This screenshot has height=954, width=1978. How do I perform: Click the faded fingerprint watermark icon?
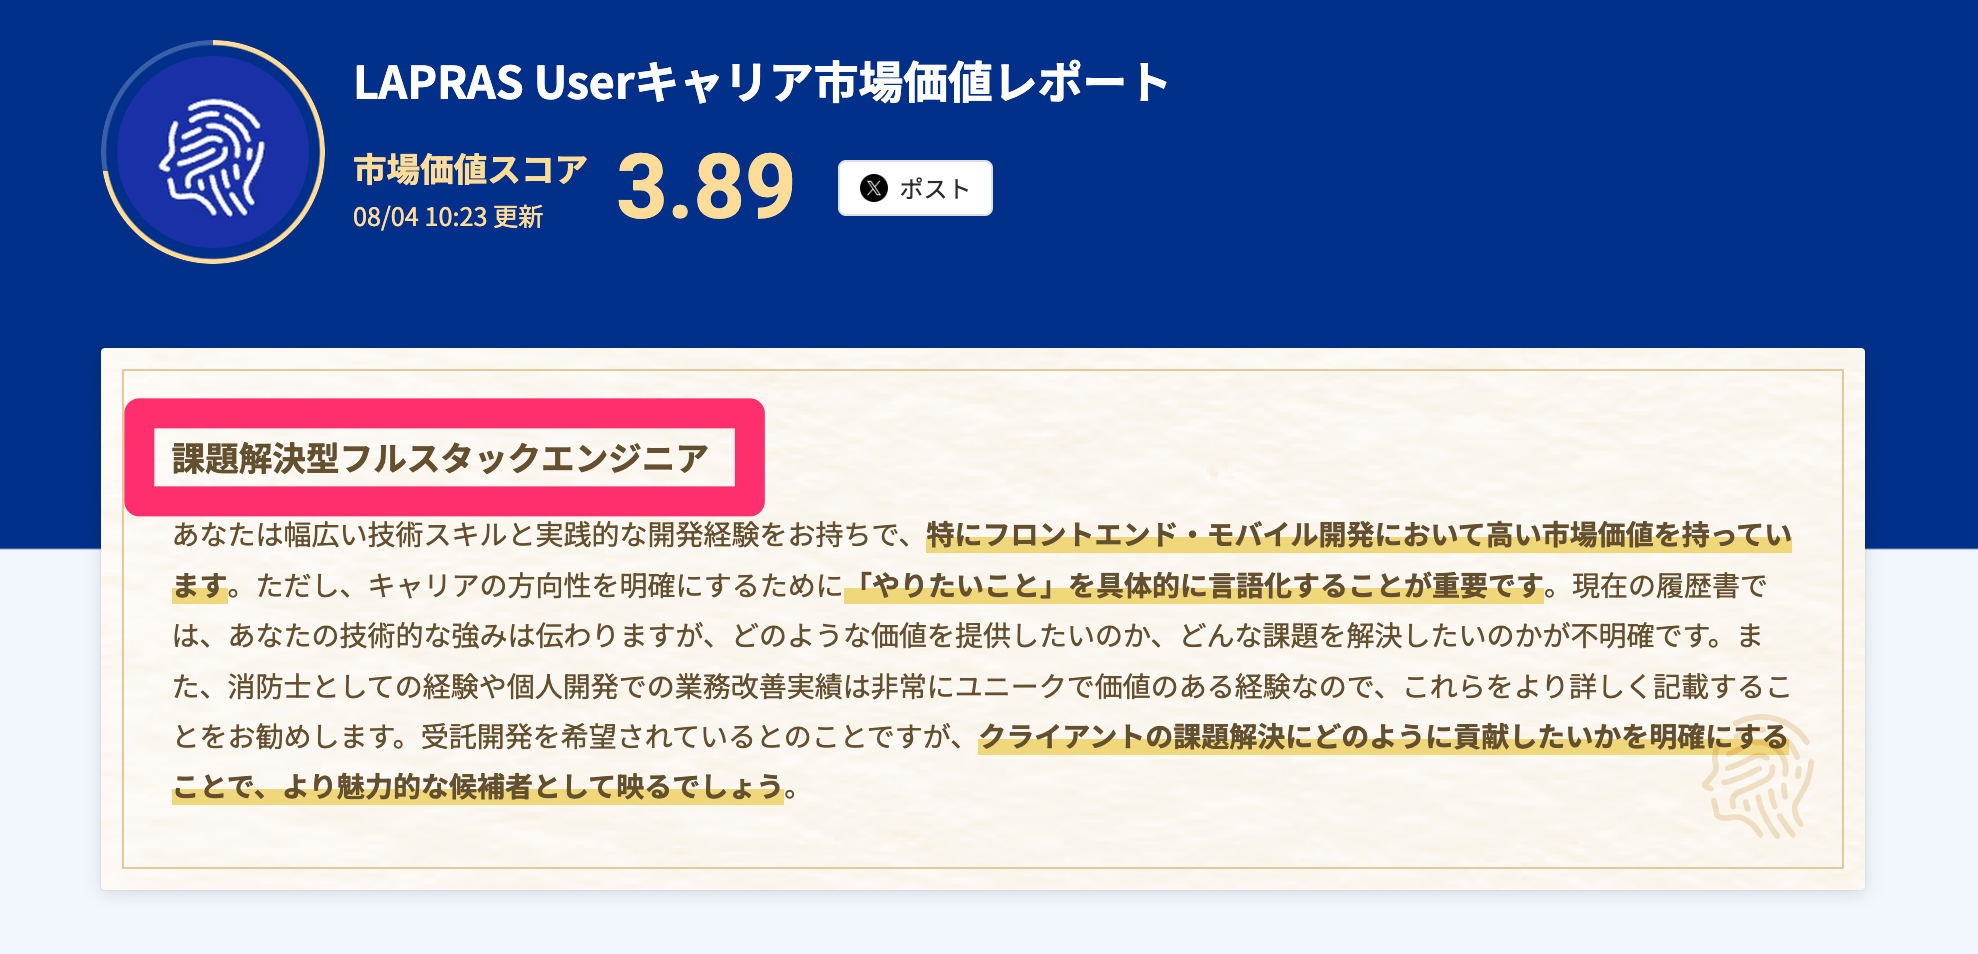(1758, 777)
